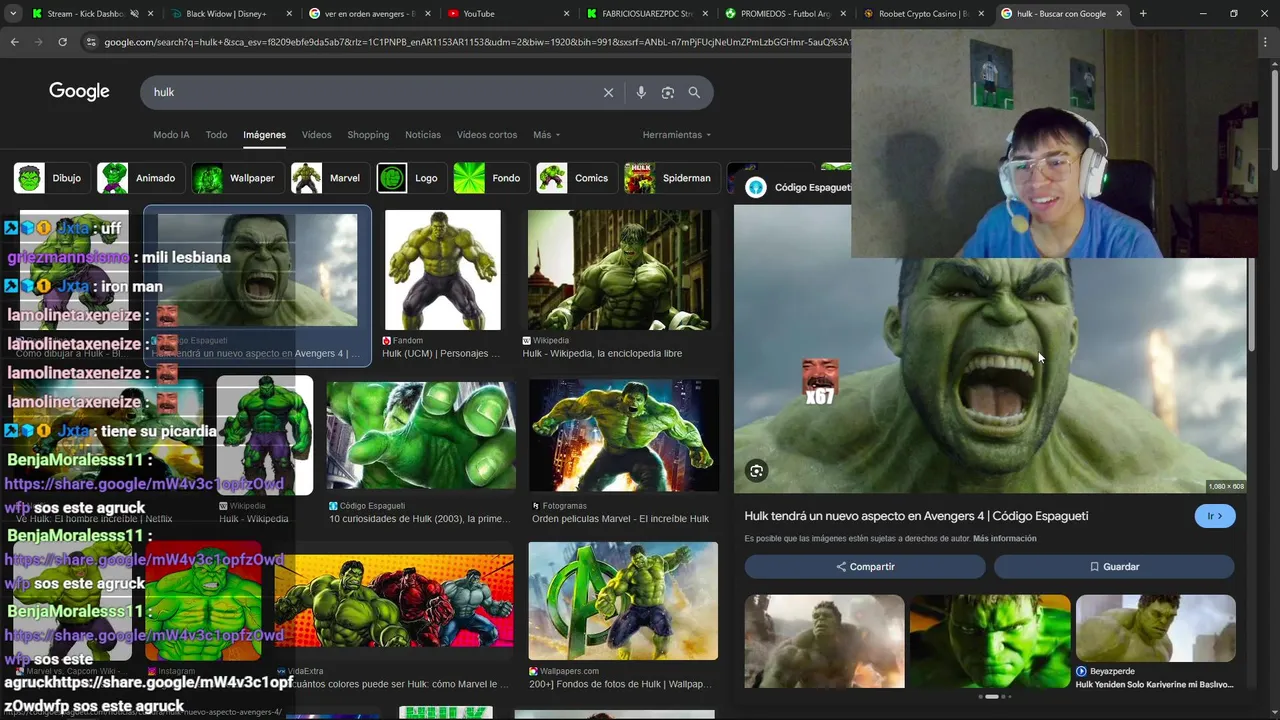Screen dimensions: 1280x720
Task: Switch to Noticias tab
Action: pyautogui.click(x=423, y=135)
